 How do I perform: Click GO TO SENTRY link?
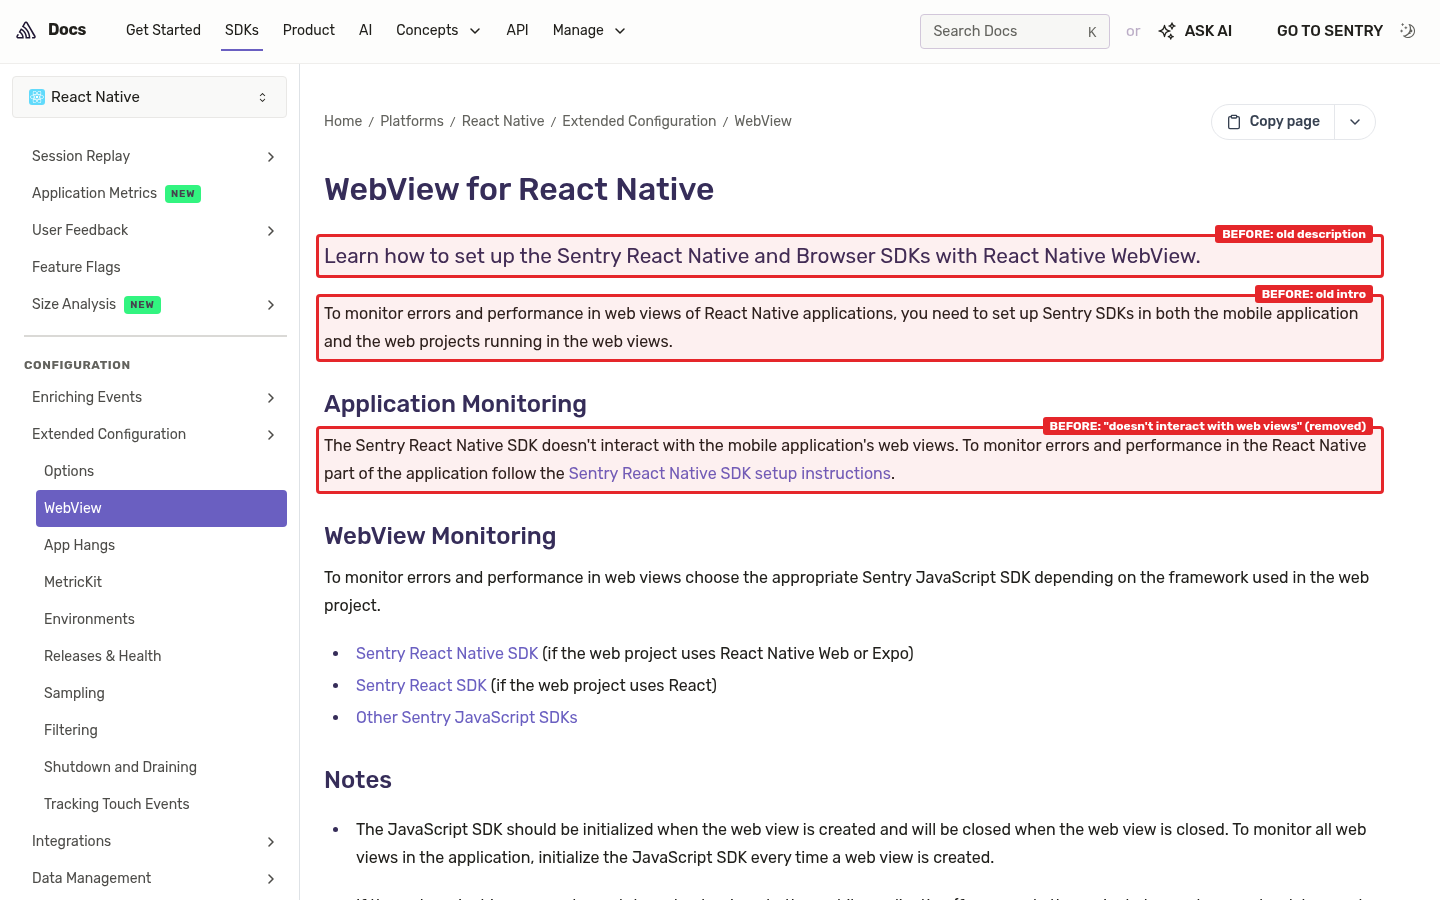point(1330,31)
